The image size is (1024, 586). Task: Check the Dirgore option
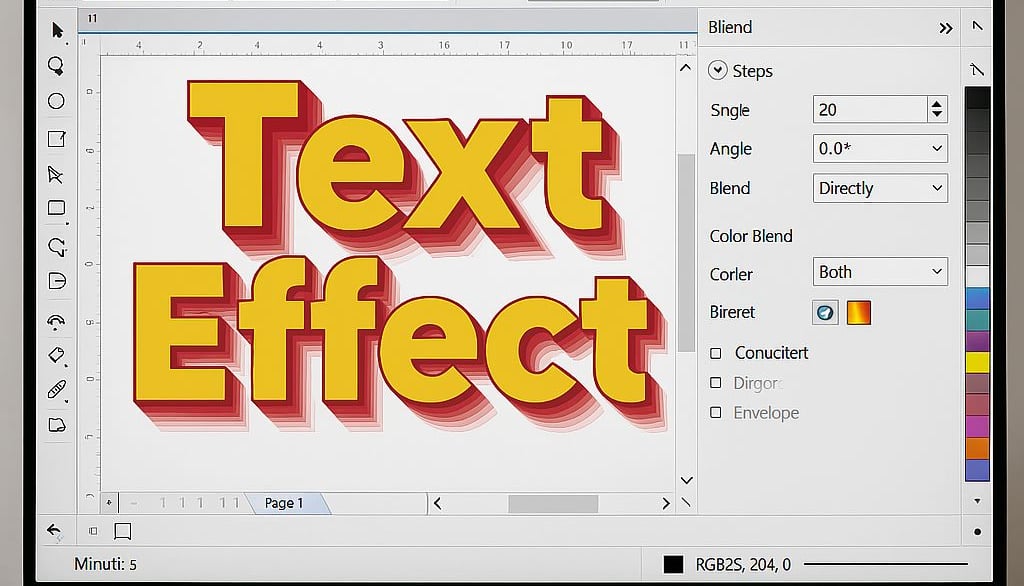[716, 382]
